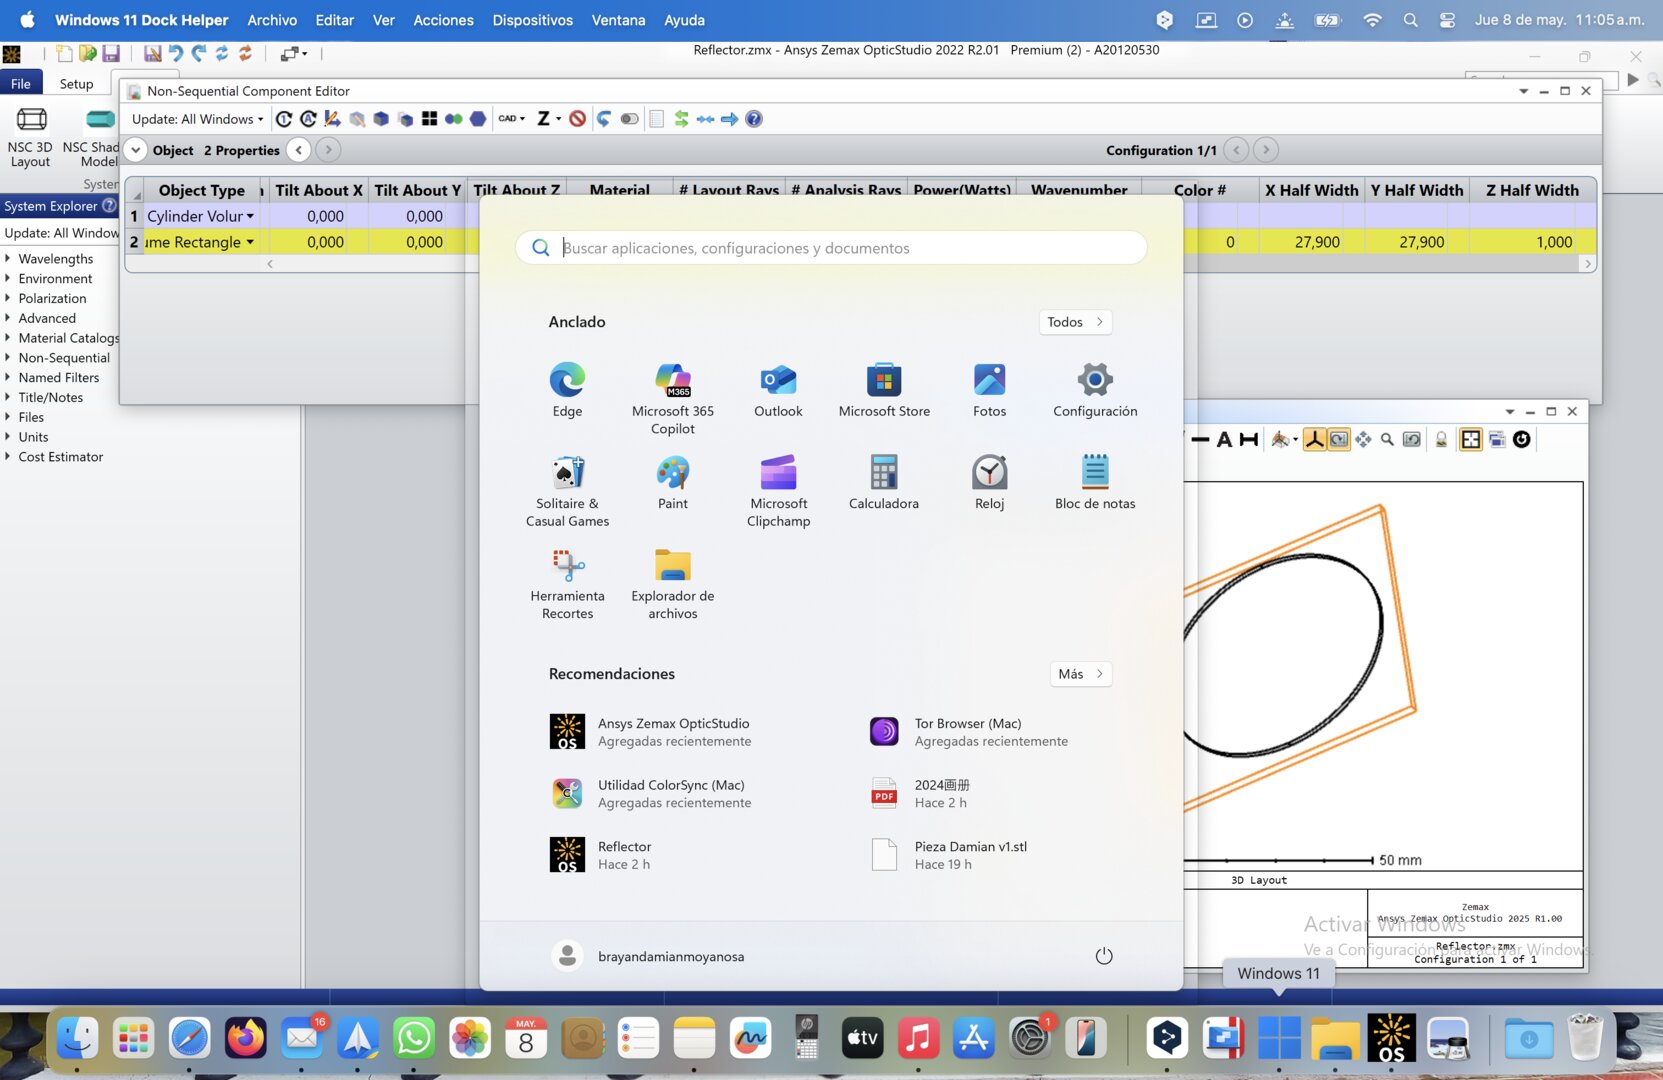This screenshot has width=1663, height=1080.
Task: Open the Fotos app
Action: click(x=989, y=391)
